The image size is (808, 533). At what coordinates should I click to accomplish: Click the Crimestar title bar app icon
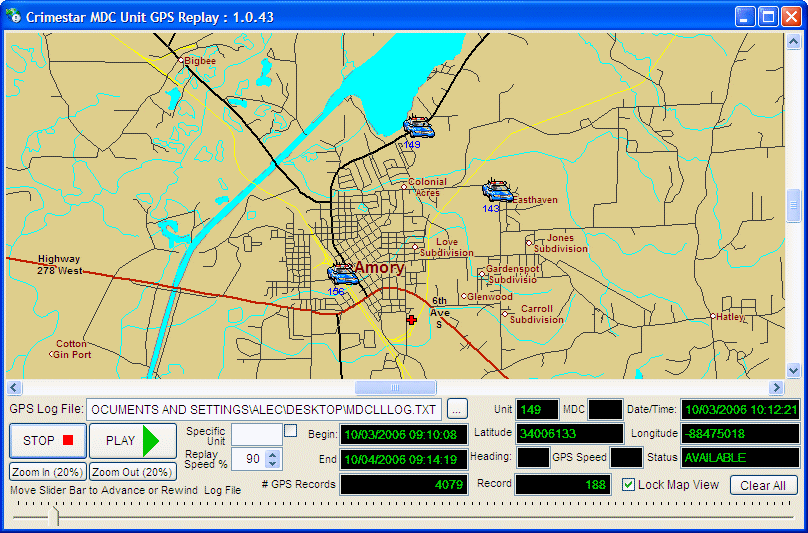[x=13, y=15]
